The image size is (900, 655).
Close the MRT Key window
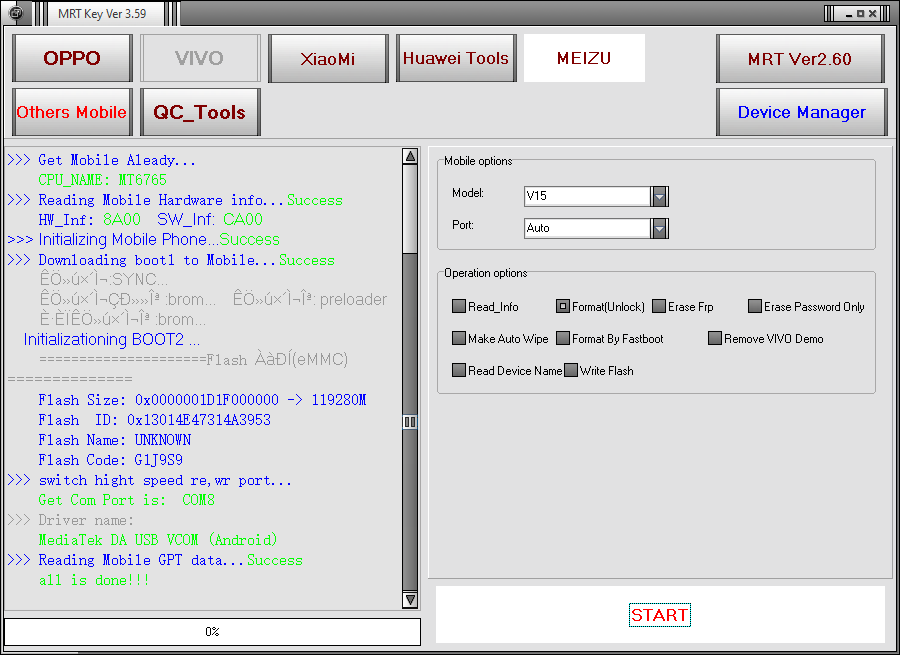(872, 14)
